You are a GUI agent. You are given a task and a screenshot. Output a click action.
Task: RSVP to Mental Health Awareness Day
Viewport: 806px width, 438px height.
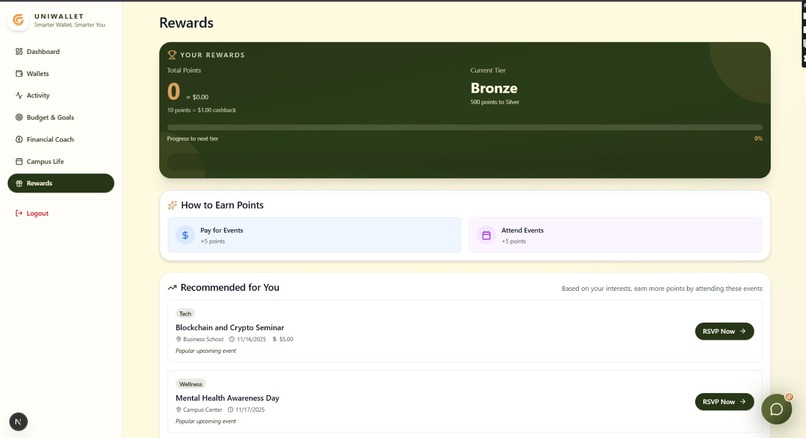724,402
